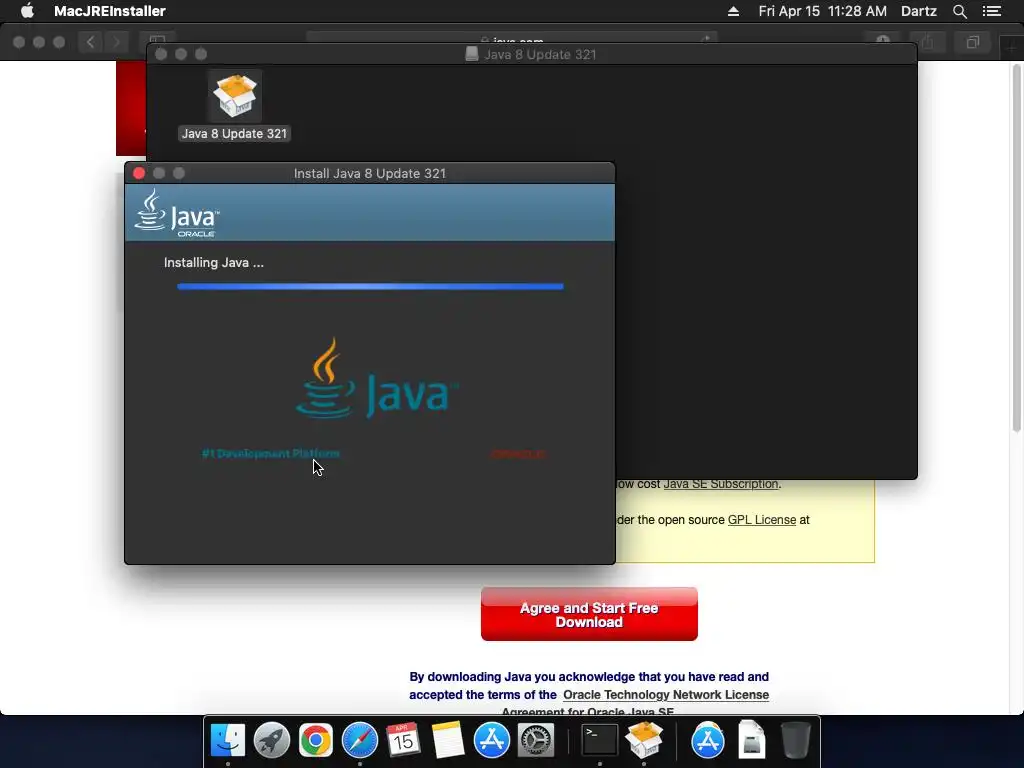The width and height of the screenshot is (1024, 768).
Task: Open Trash in the Dock
Action: 795,741
